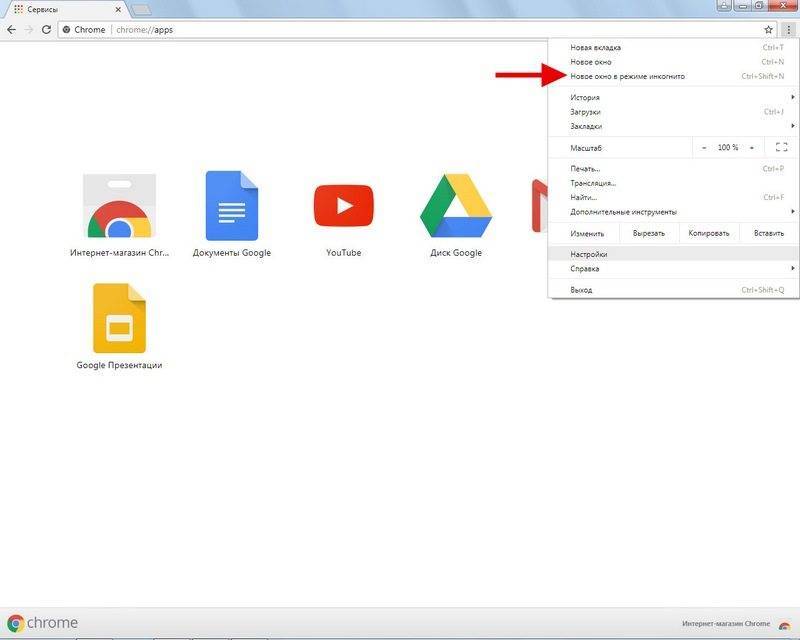
Task: Choose Новая вкладка from the menu
Action: (x=673, y=47)
